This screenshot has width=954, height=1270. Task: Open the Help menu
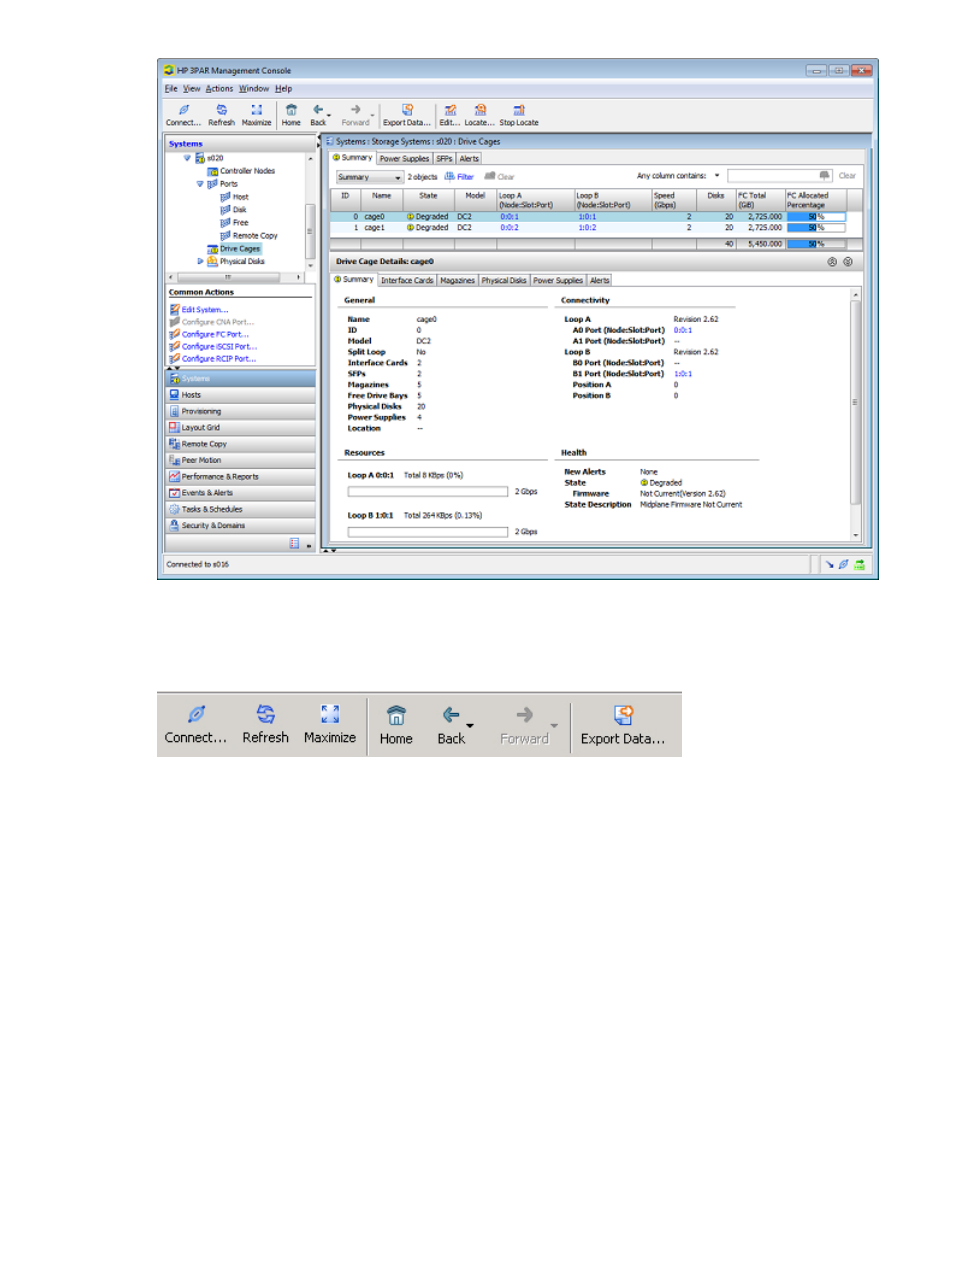284,89
